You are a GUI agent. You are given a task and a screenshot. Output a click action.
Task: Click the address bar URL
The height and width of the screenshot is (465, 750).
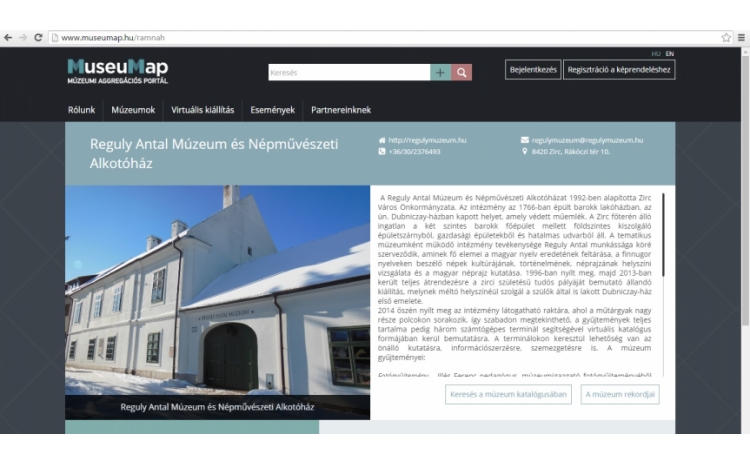(x=113, y=37)
